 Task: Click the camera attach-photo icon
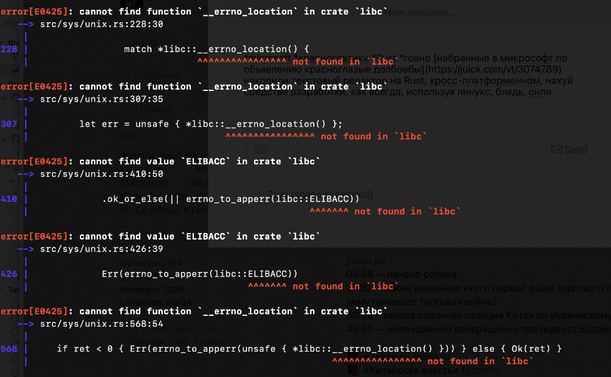pyautogui.click(x=261, y=149)
